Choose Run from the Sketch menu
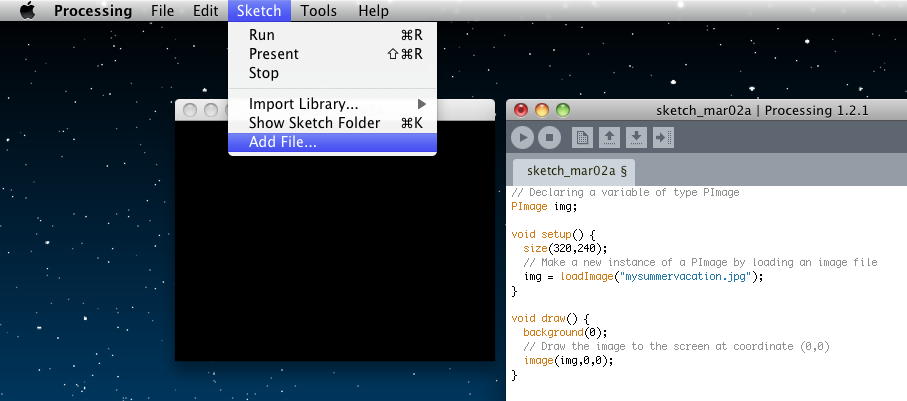The image size is (907, 401). (333, 35)
